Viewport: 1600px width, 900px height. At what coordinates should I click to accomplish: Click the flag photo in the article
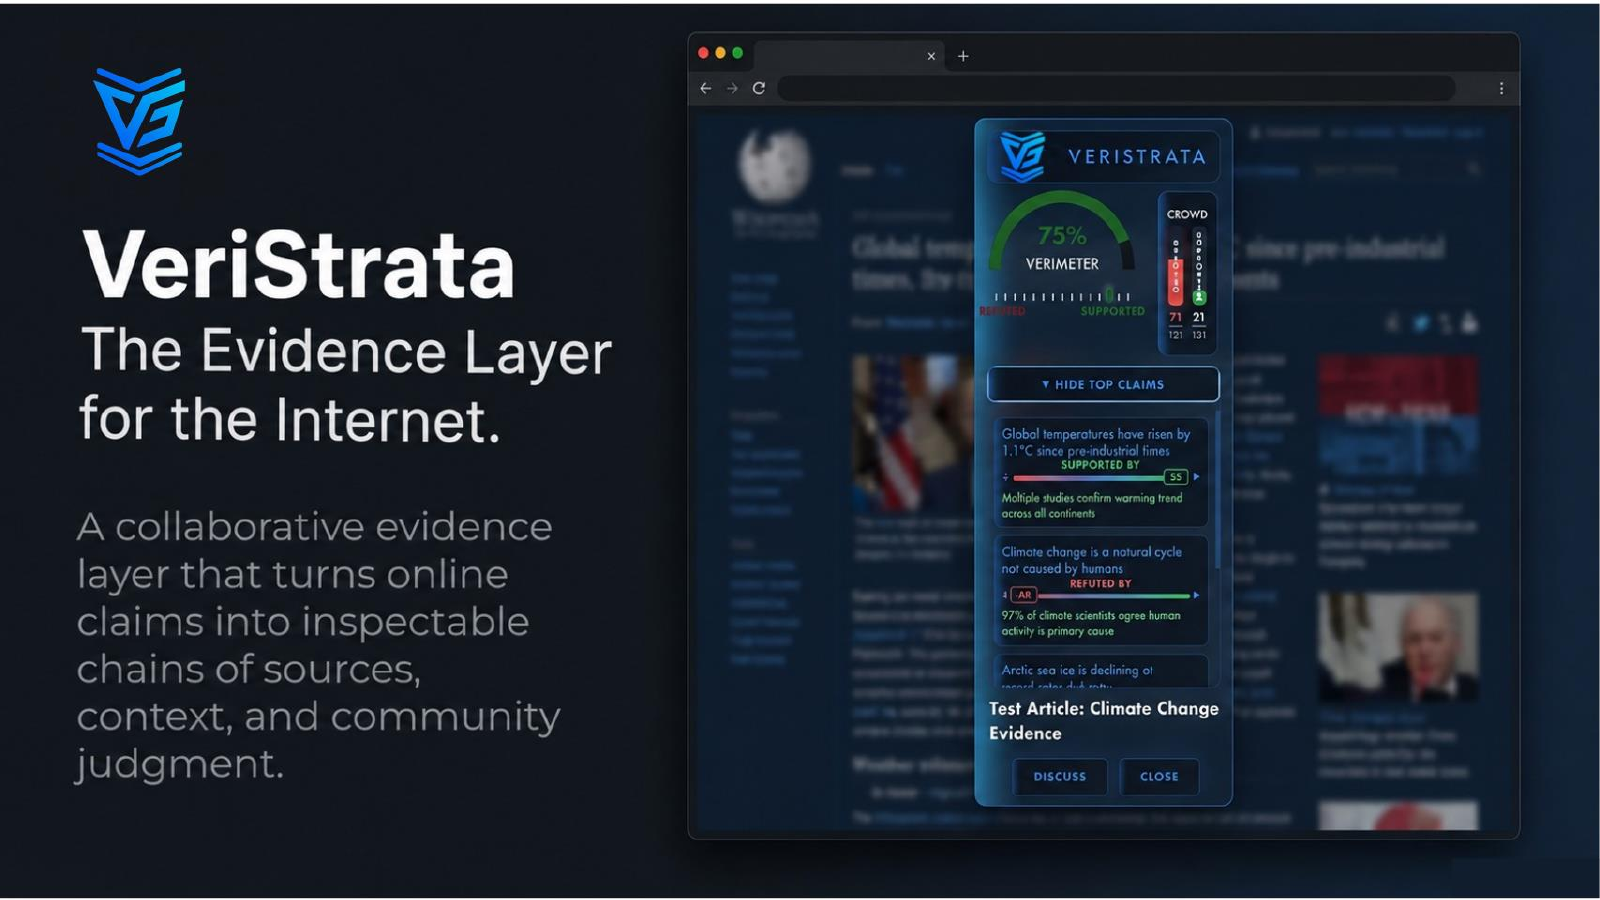point(913,433)
